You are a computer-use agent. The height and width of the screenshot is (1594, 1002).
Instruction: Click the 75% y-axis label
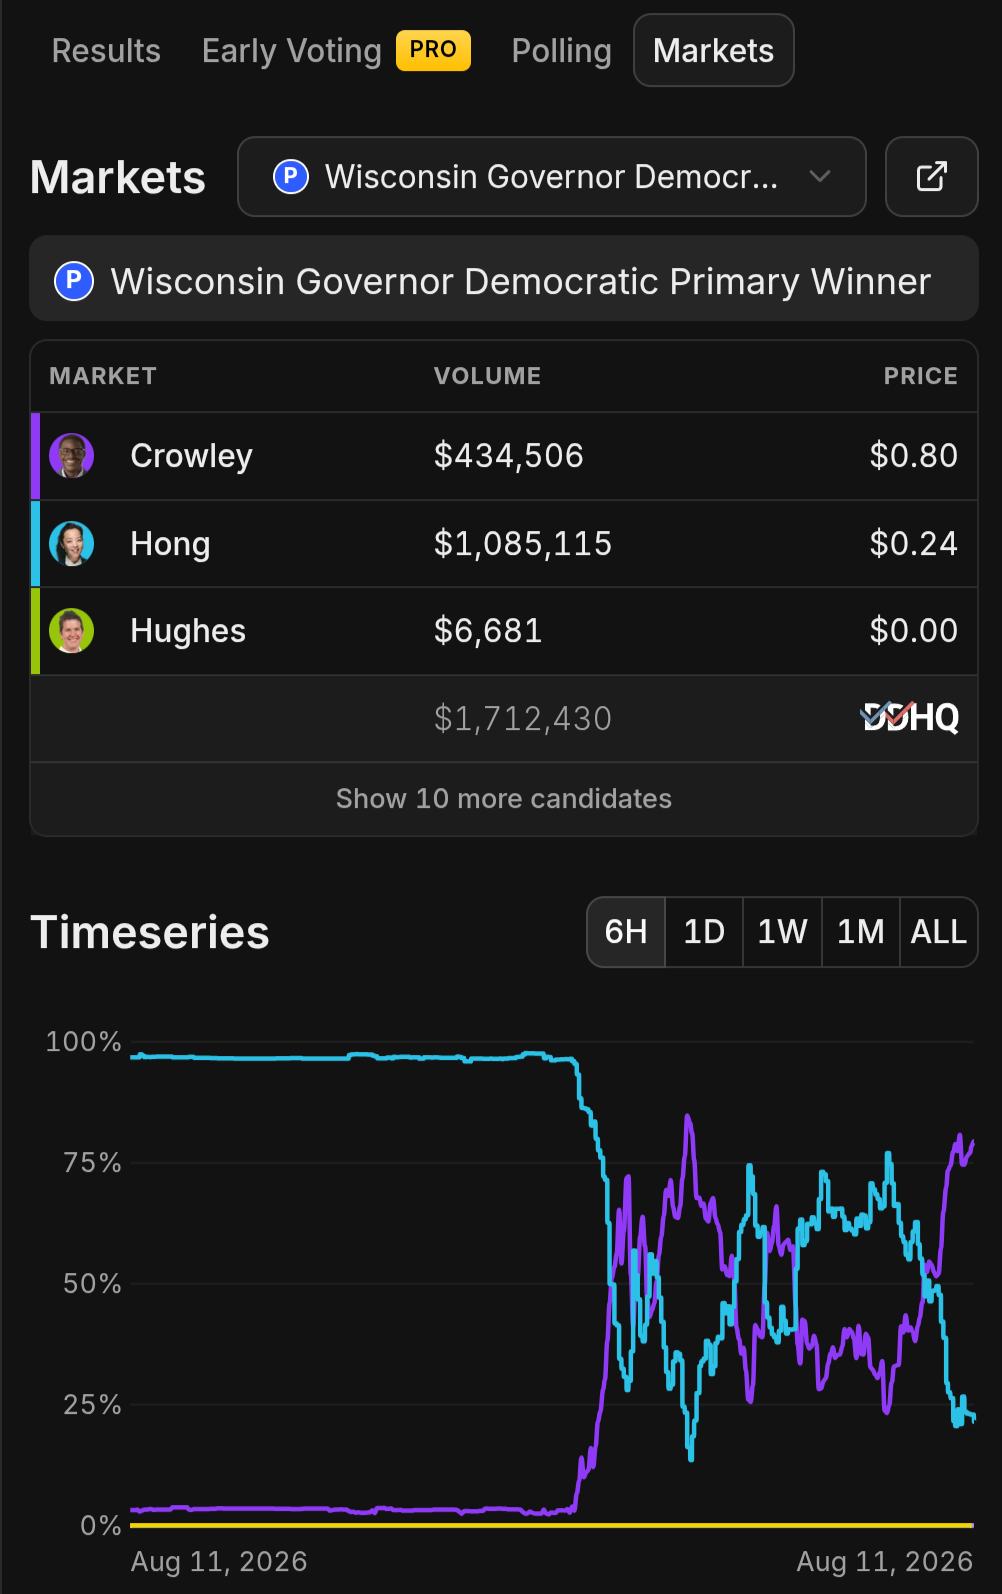(x=93, y=1163)
